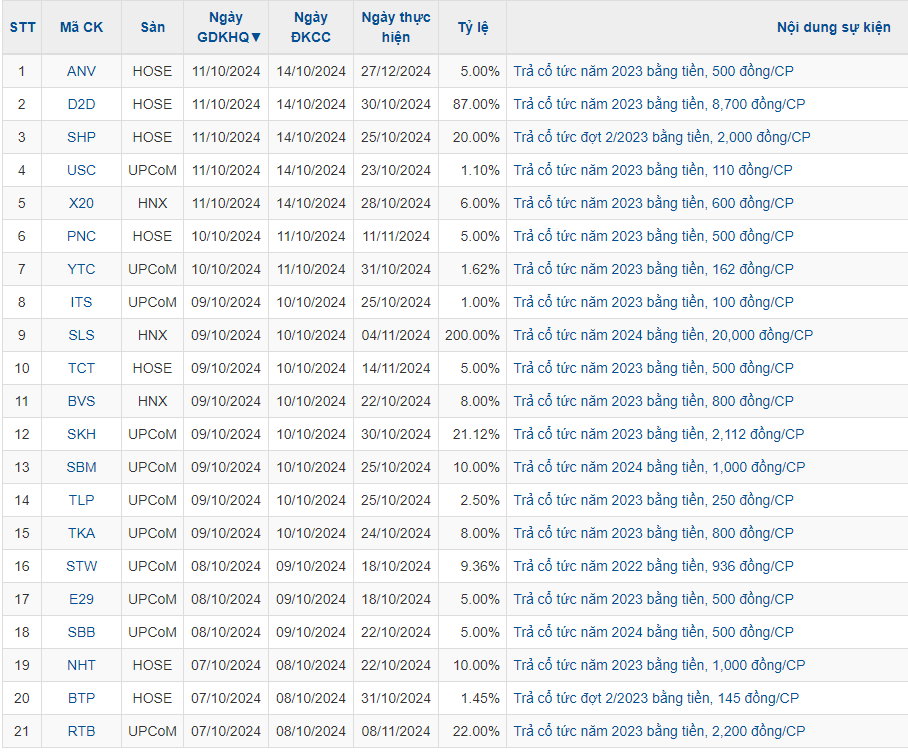Open the USC ticker link
This screenshot has height=752, width=908.
[81, 170]
